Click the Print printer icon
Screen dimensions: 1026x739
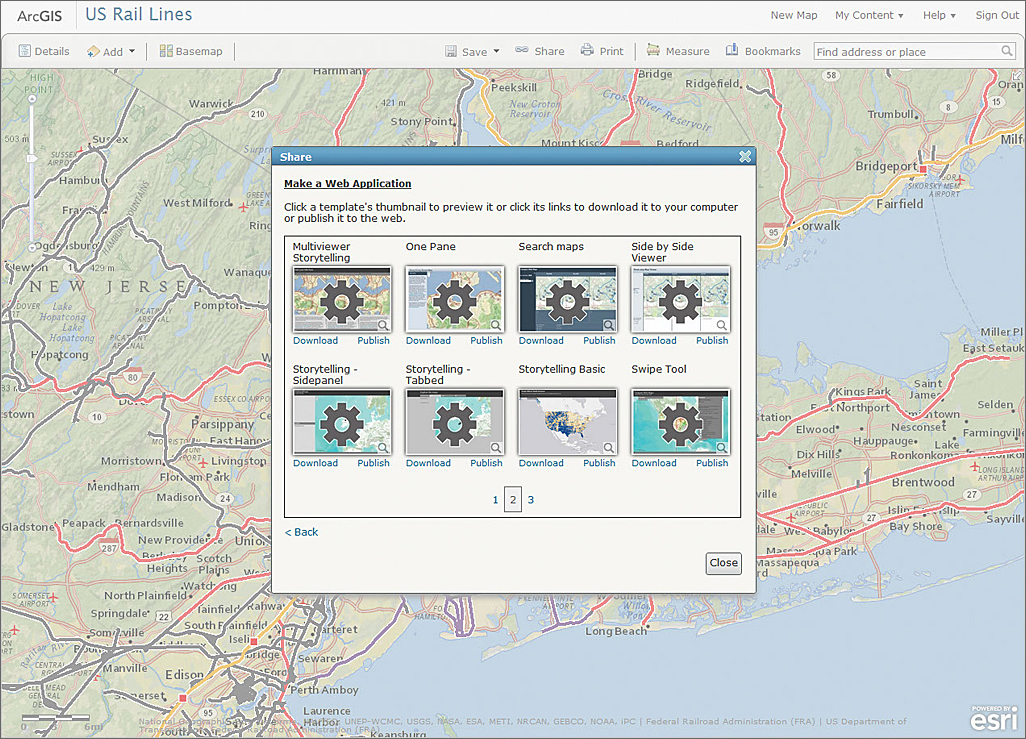click(587, 50)
